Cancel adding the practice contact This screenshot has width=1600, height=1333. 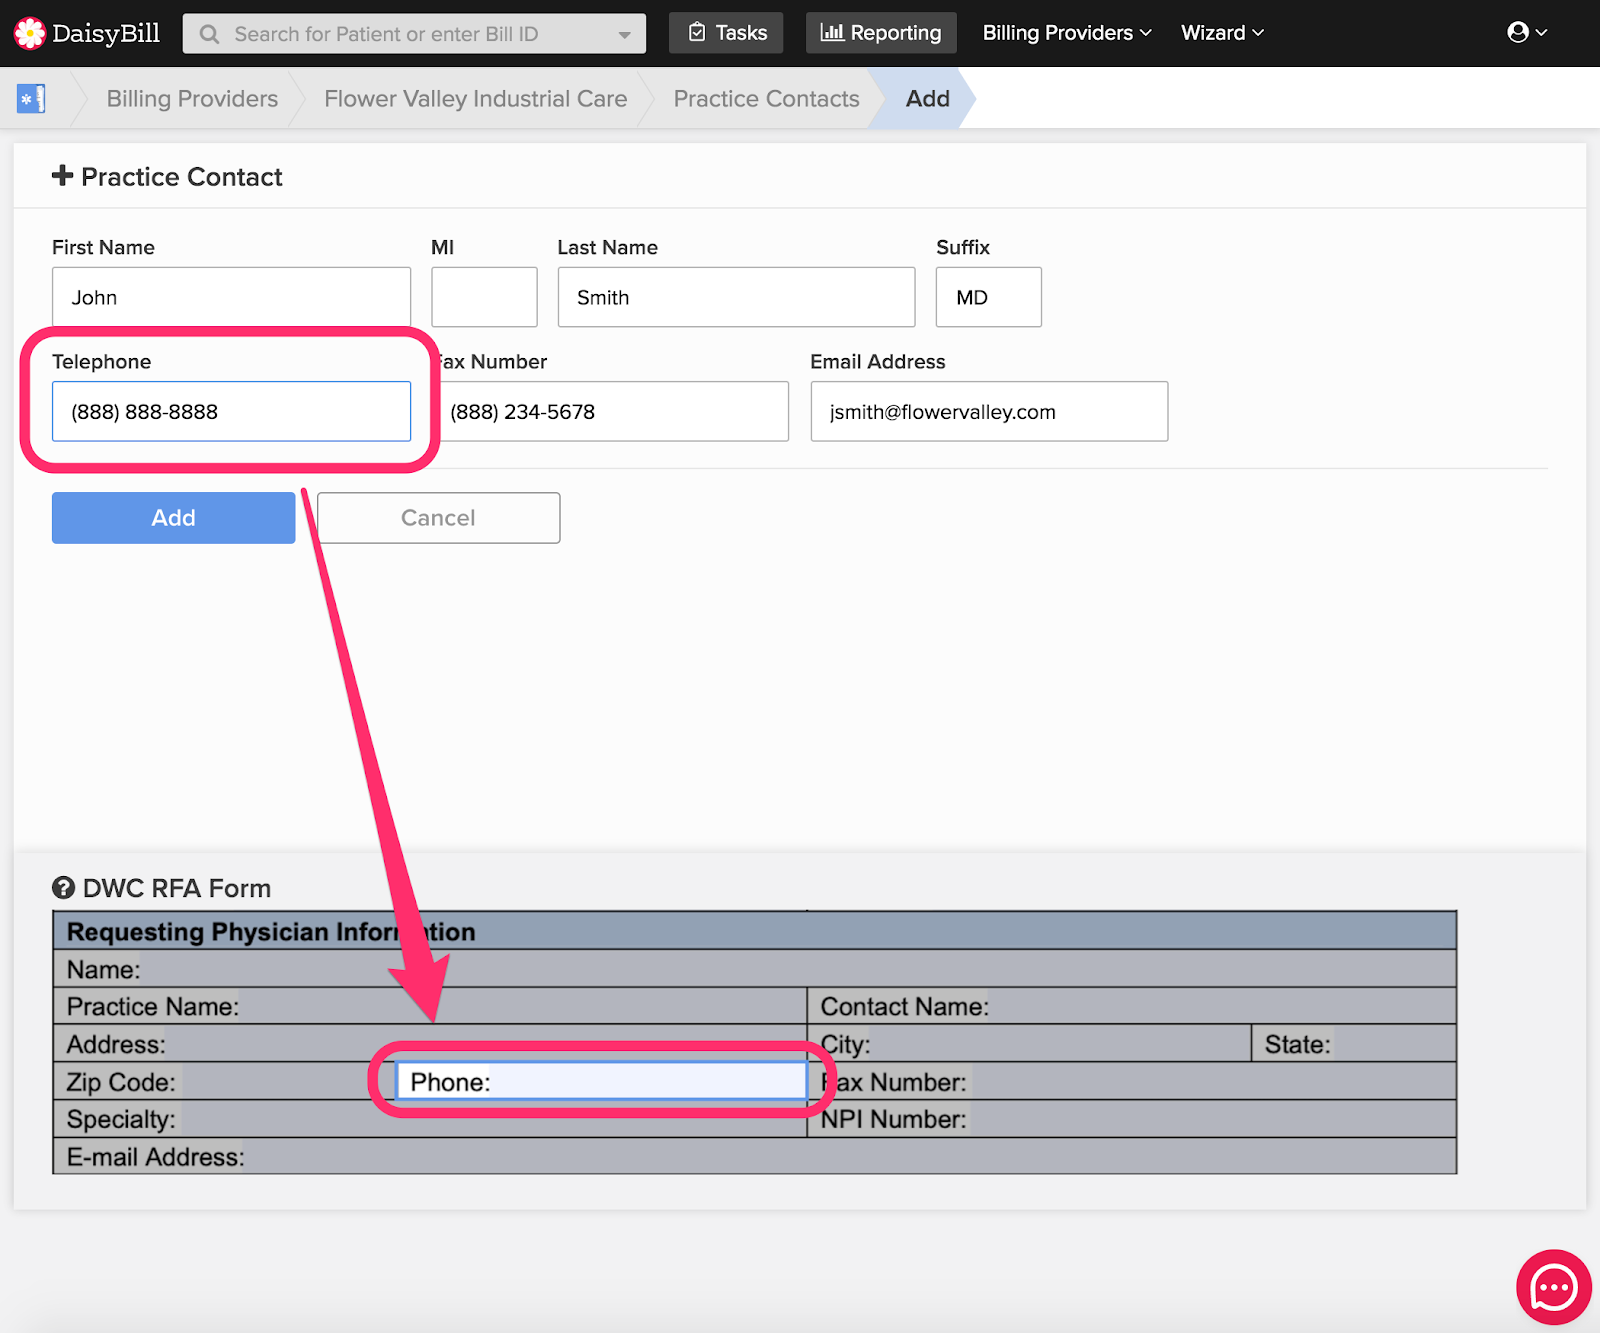438,518
